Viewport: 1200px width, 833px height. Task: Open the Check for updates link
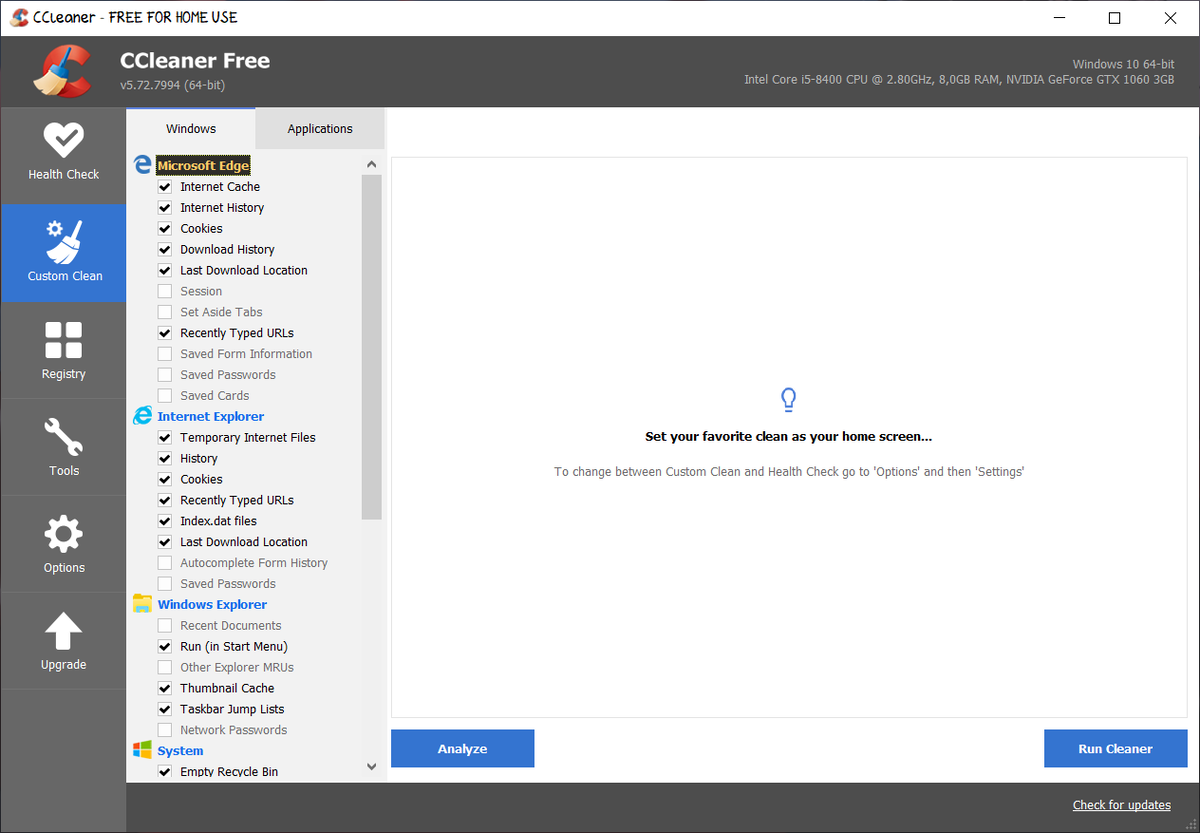point(1121,804)
